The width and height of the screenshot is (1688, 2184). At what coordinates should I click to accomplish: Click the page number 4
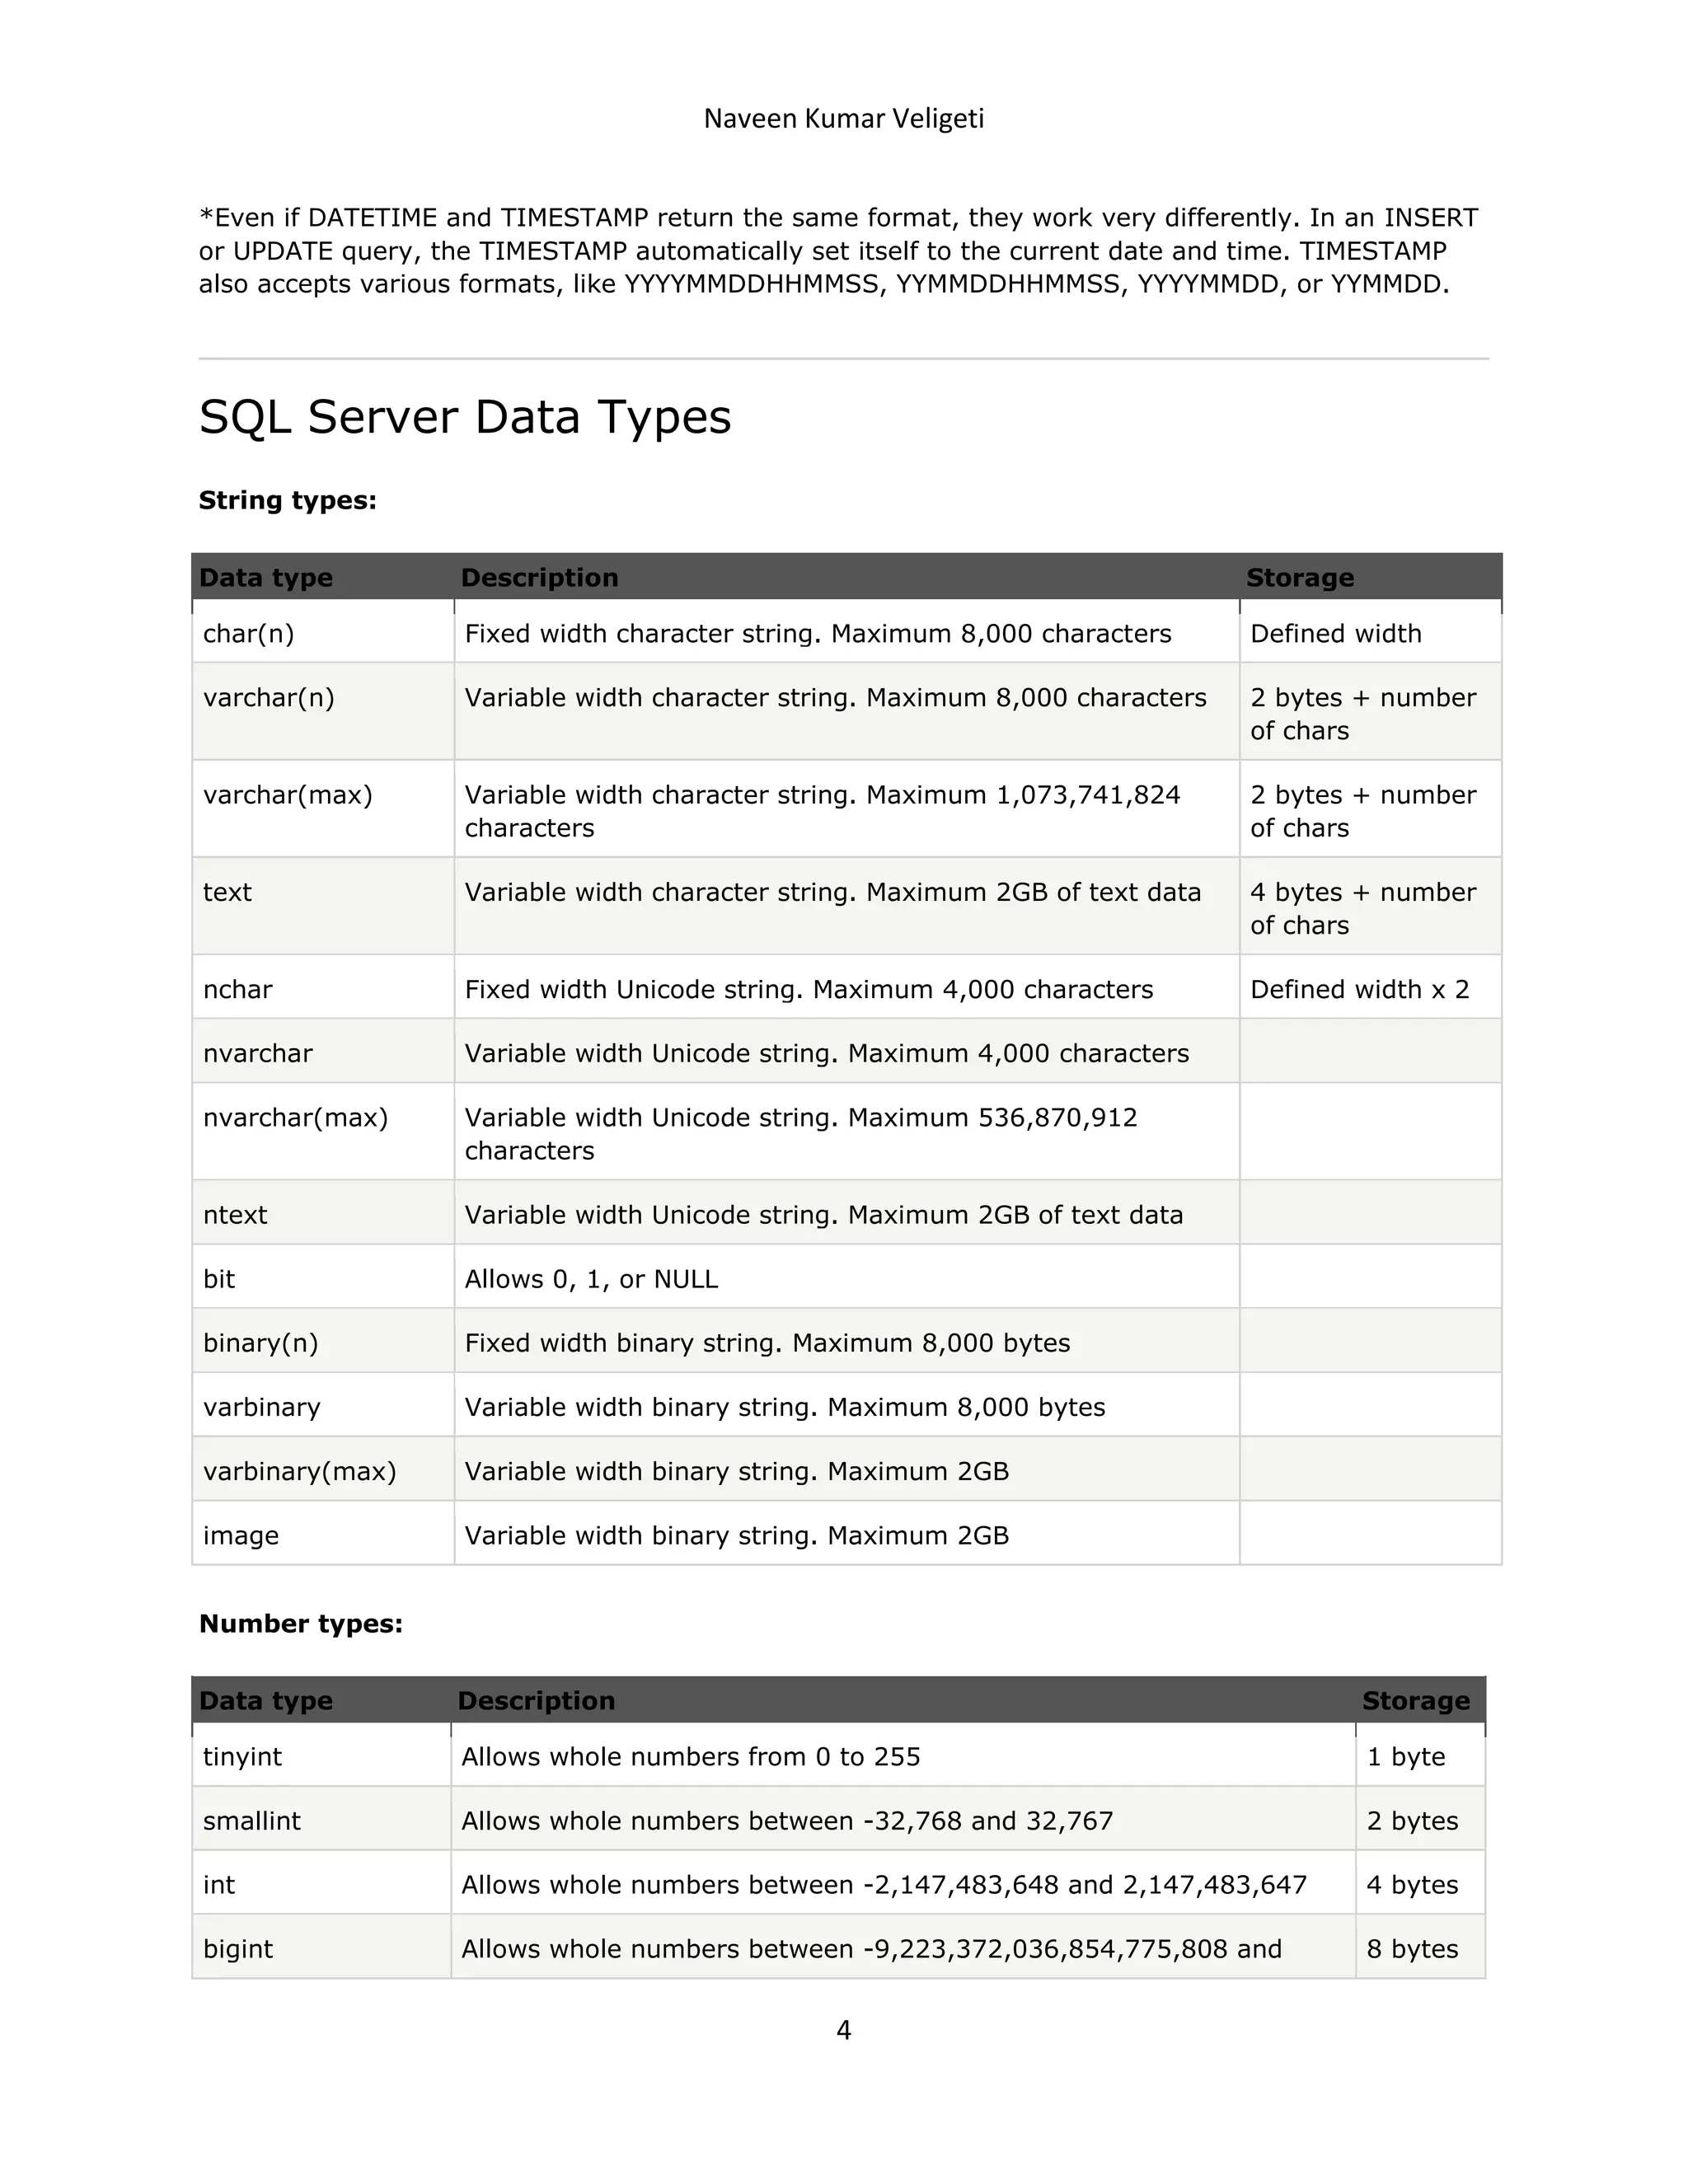click(x=843, y=2031)
